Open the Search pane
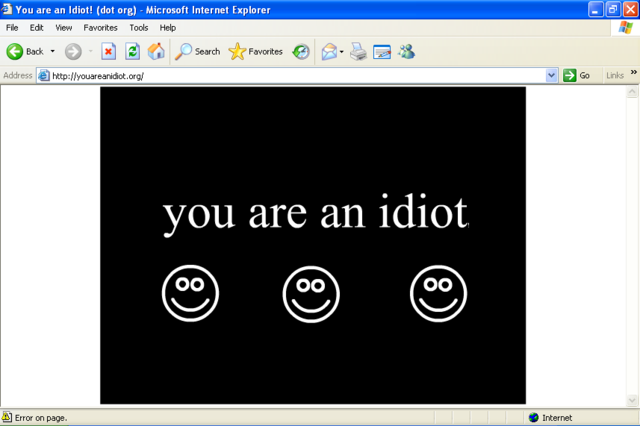Image resolution: width=640 pixels, height=426 pixels. 198,51
